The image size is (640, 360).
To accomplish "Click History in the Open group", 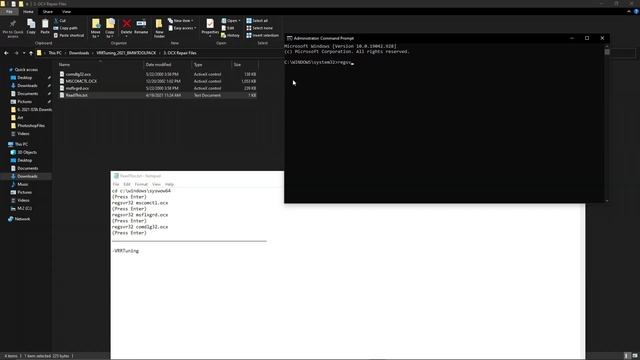I will [231, 35].
